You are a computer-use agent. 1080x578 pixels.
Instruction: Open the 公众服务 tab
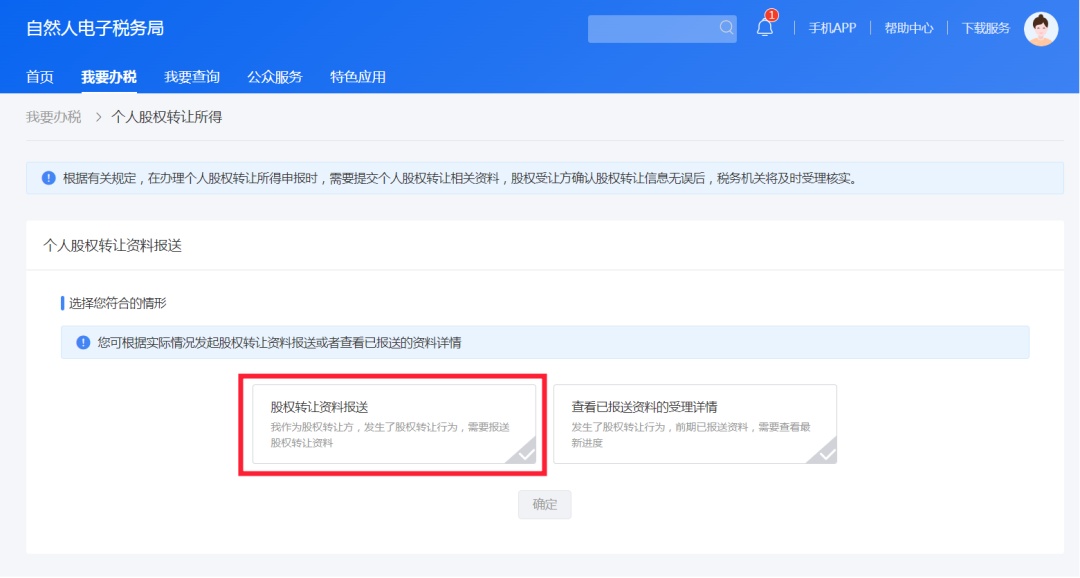pyautogui.click(x=275, y=76)
